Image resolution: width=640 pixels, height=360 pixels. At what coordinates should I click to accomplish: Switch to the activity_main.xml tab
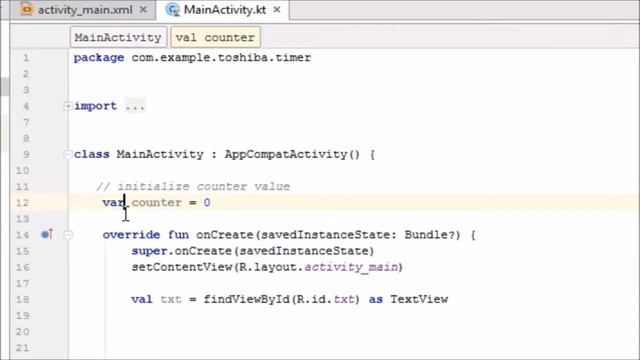[x=84, y=10]
